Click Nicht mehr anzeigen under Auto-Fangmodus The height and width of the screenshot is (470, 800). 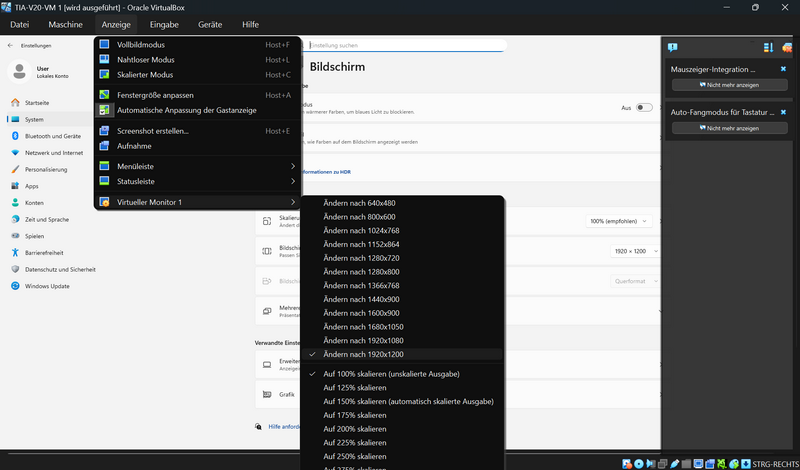tap(729, 128)
